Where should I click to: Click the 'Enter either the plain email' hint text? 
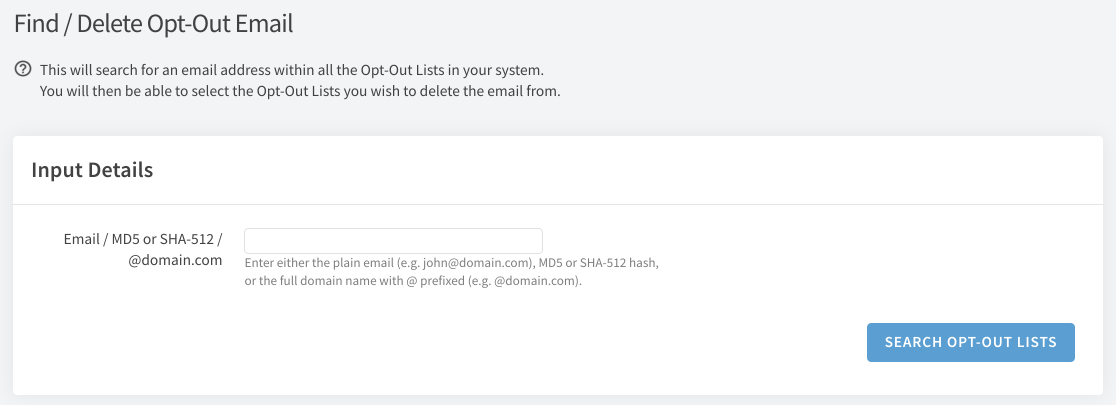pyautogui.click(x=451, y=263)
